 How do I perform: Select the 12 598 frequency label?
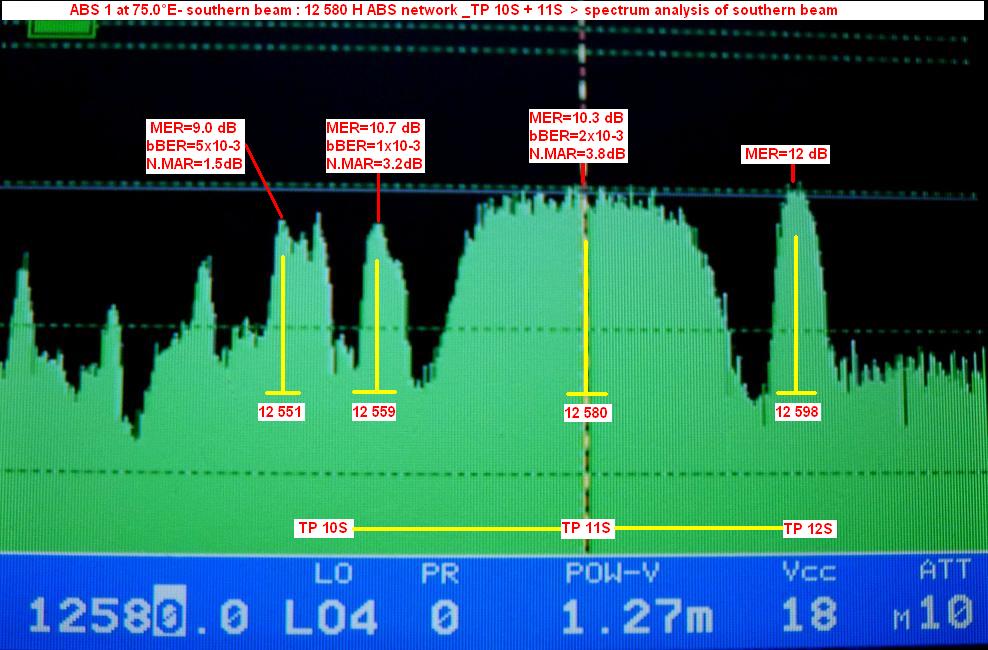tap(798, 411)
